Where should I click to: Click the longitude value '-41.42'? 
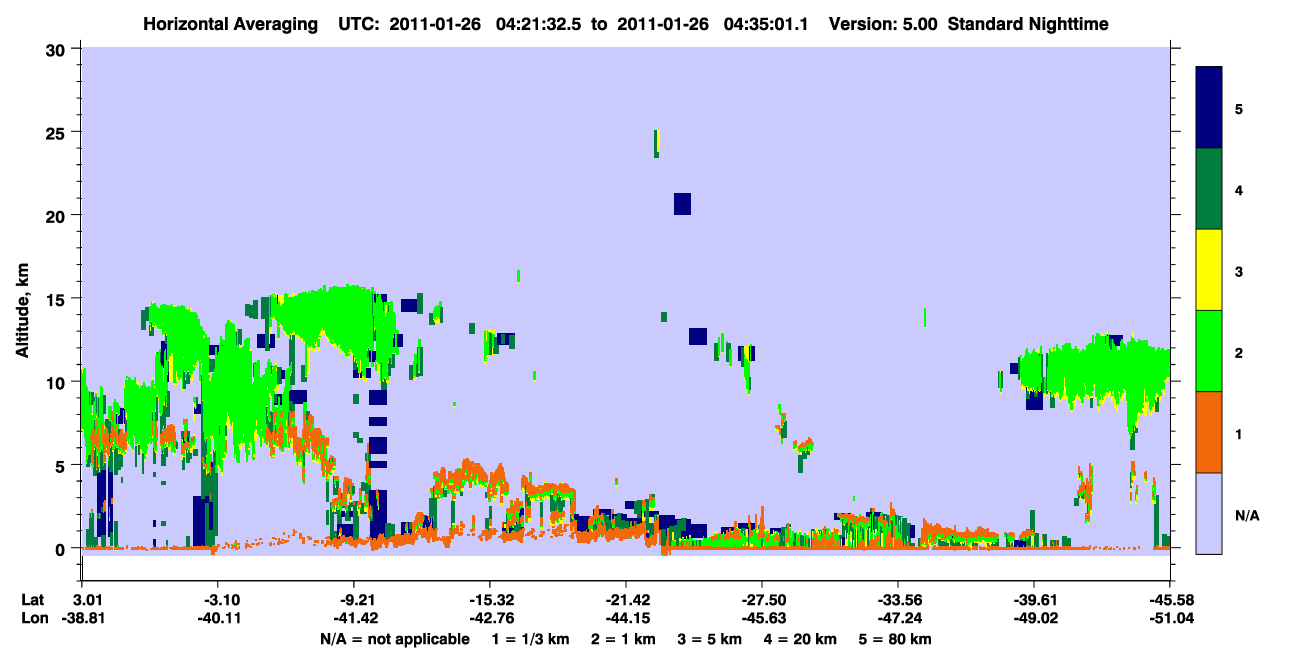[x=354, y=618]
